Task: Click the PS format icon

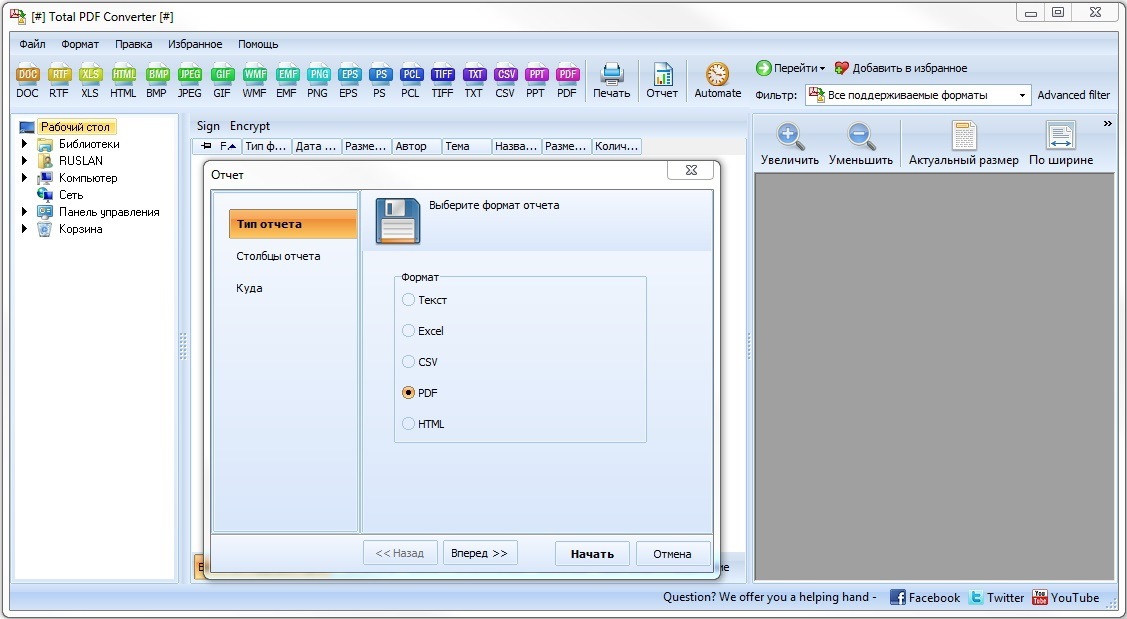Action: pyautogui.click(x=380, y=81)
